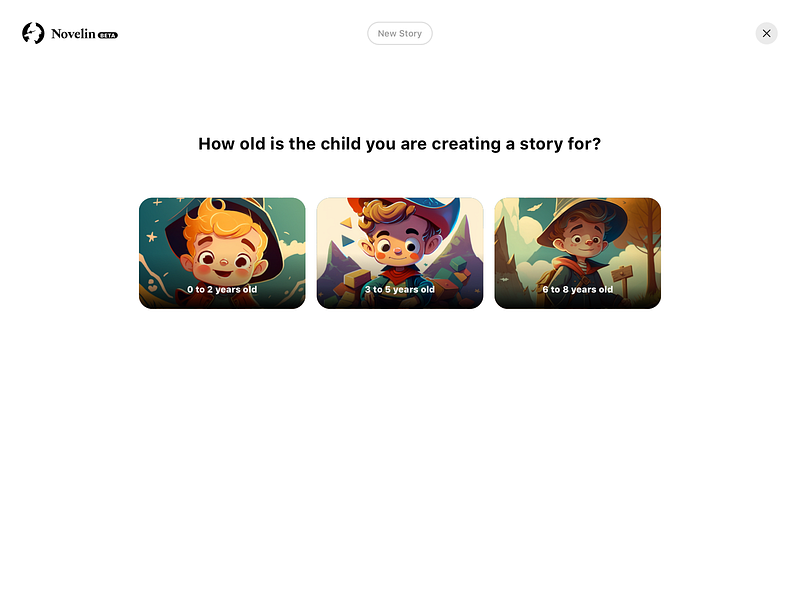Image resolution: width=800 pixels, height=600 pixels.
Task: Click the "0 to 2 years old" label text
Action: coord(222,289)
